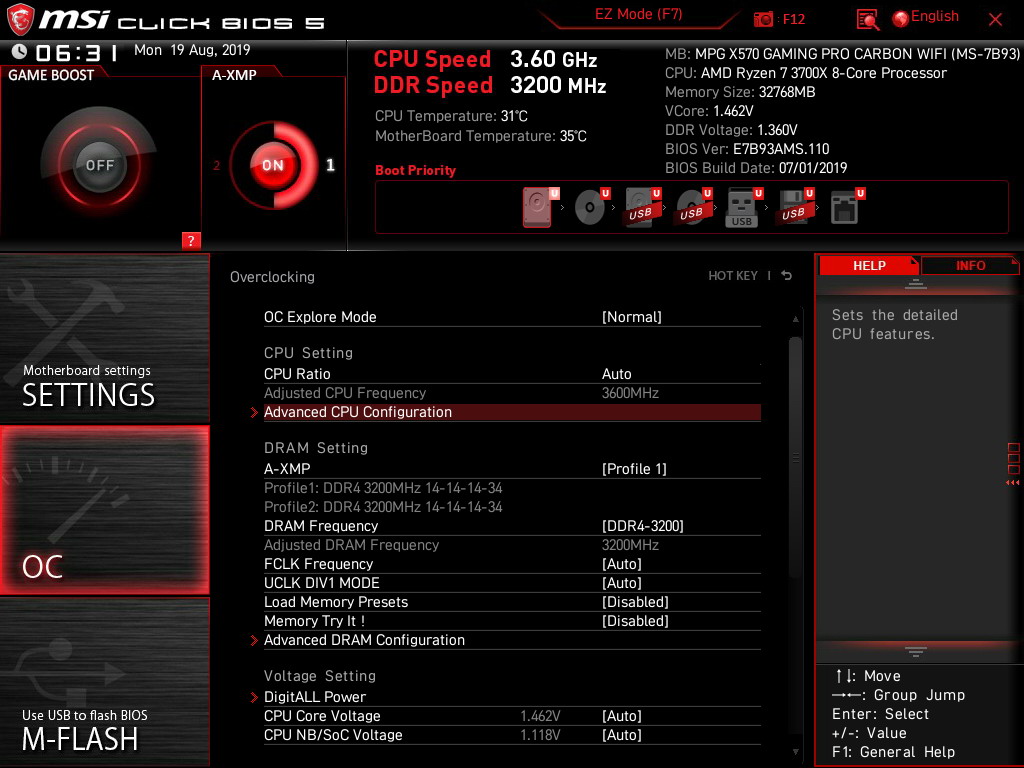Change DRAM Frequency [DDR4-3200] value
Viewport: 1024px width, 768px height.
point(512,526)
